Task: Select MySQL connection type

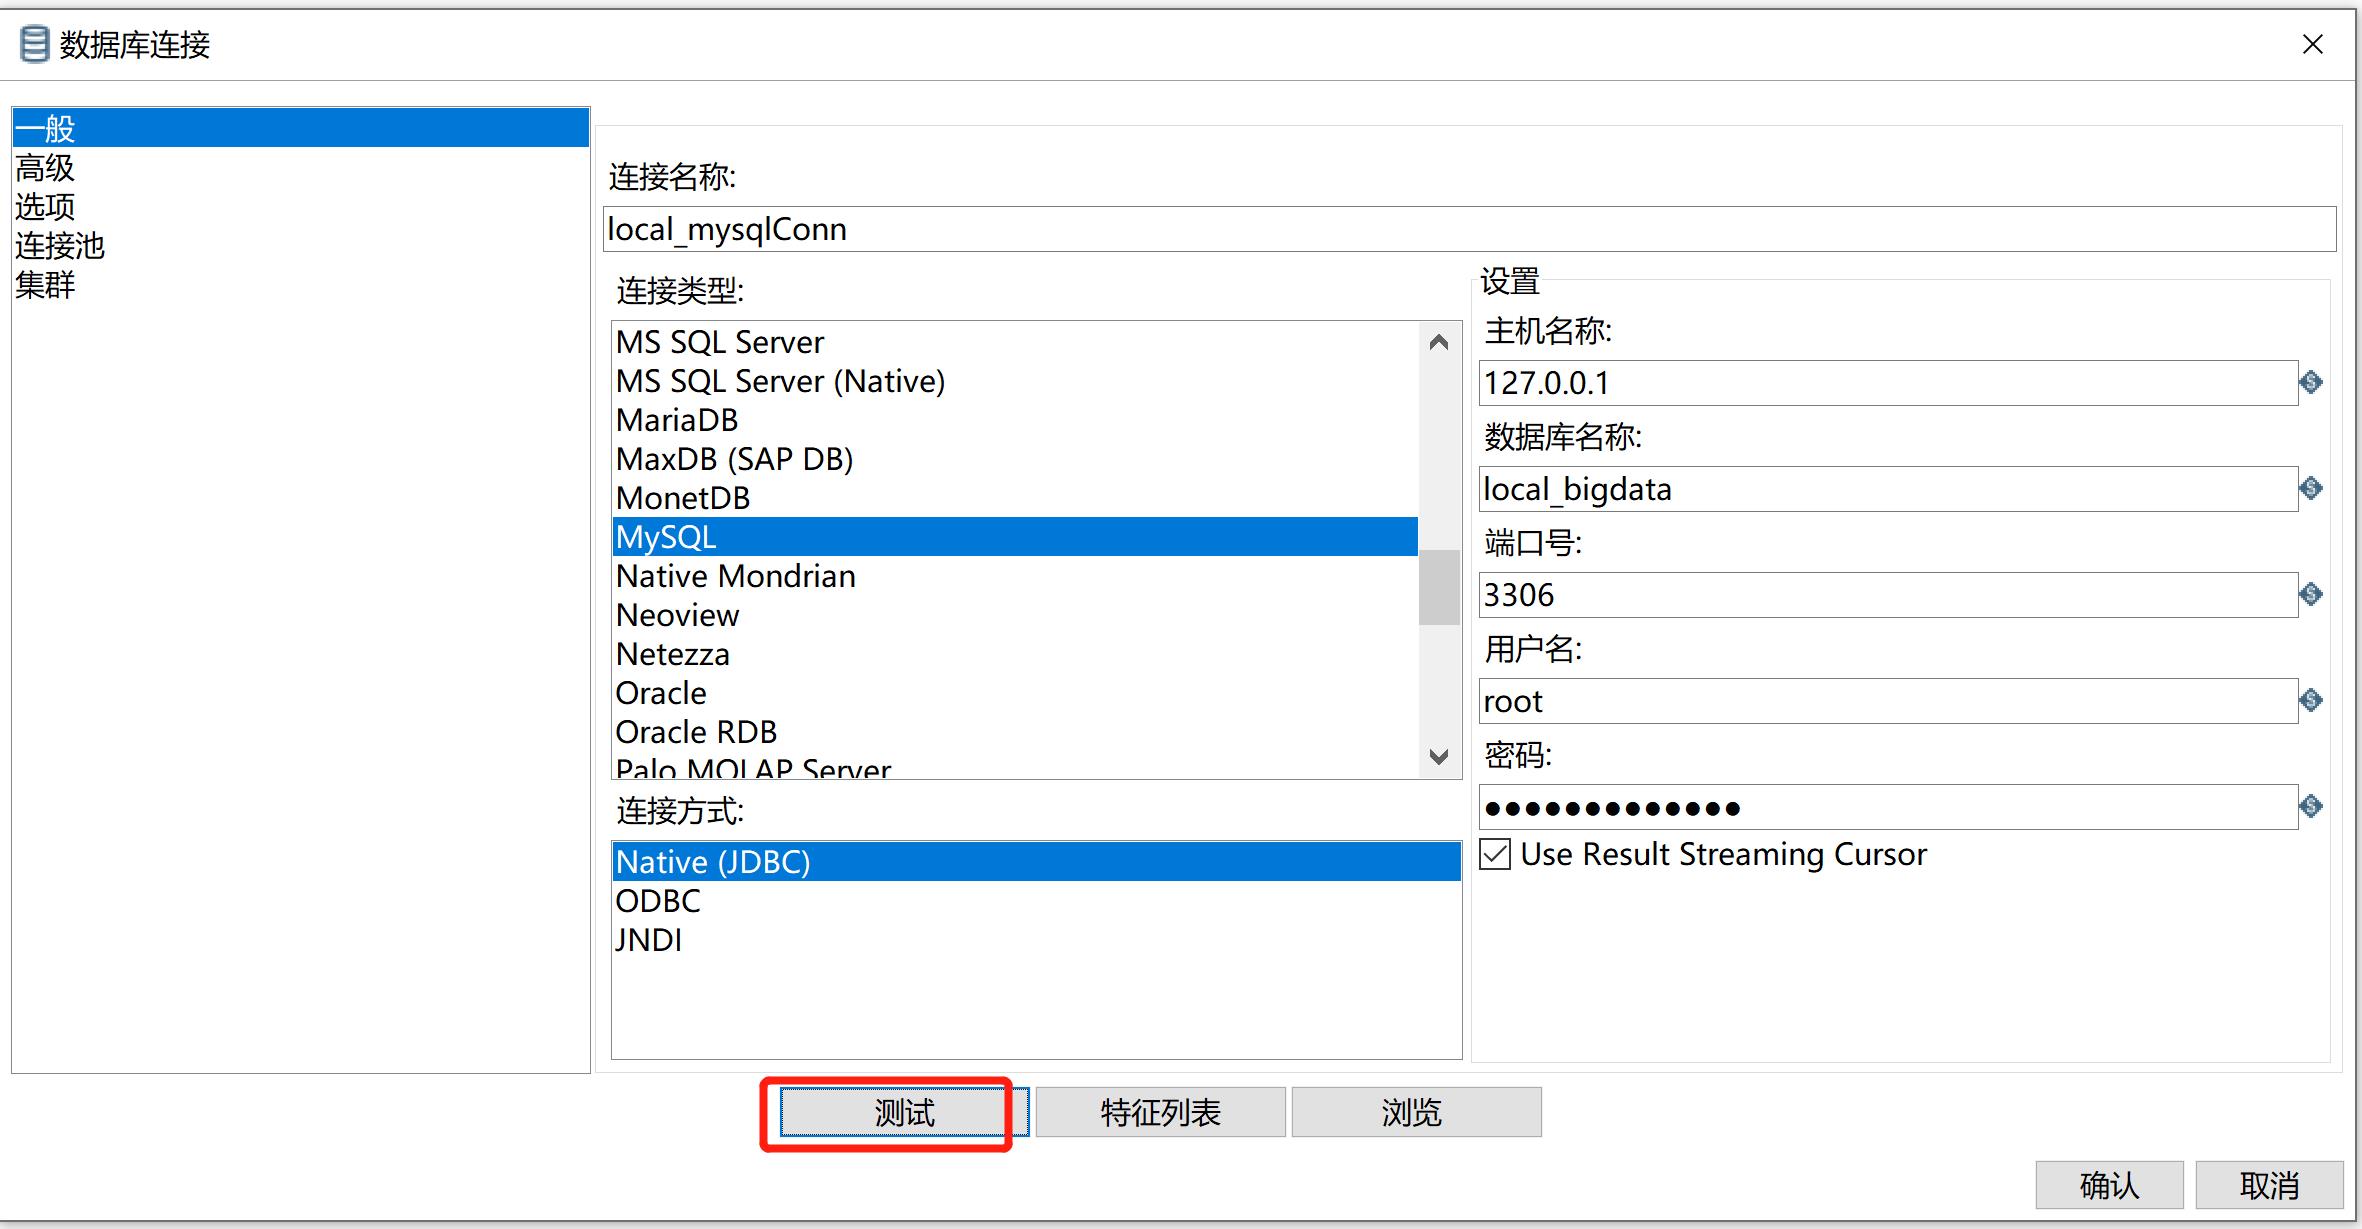Action: 1015,537
